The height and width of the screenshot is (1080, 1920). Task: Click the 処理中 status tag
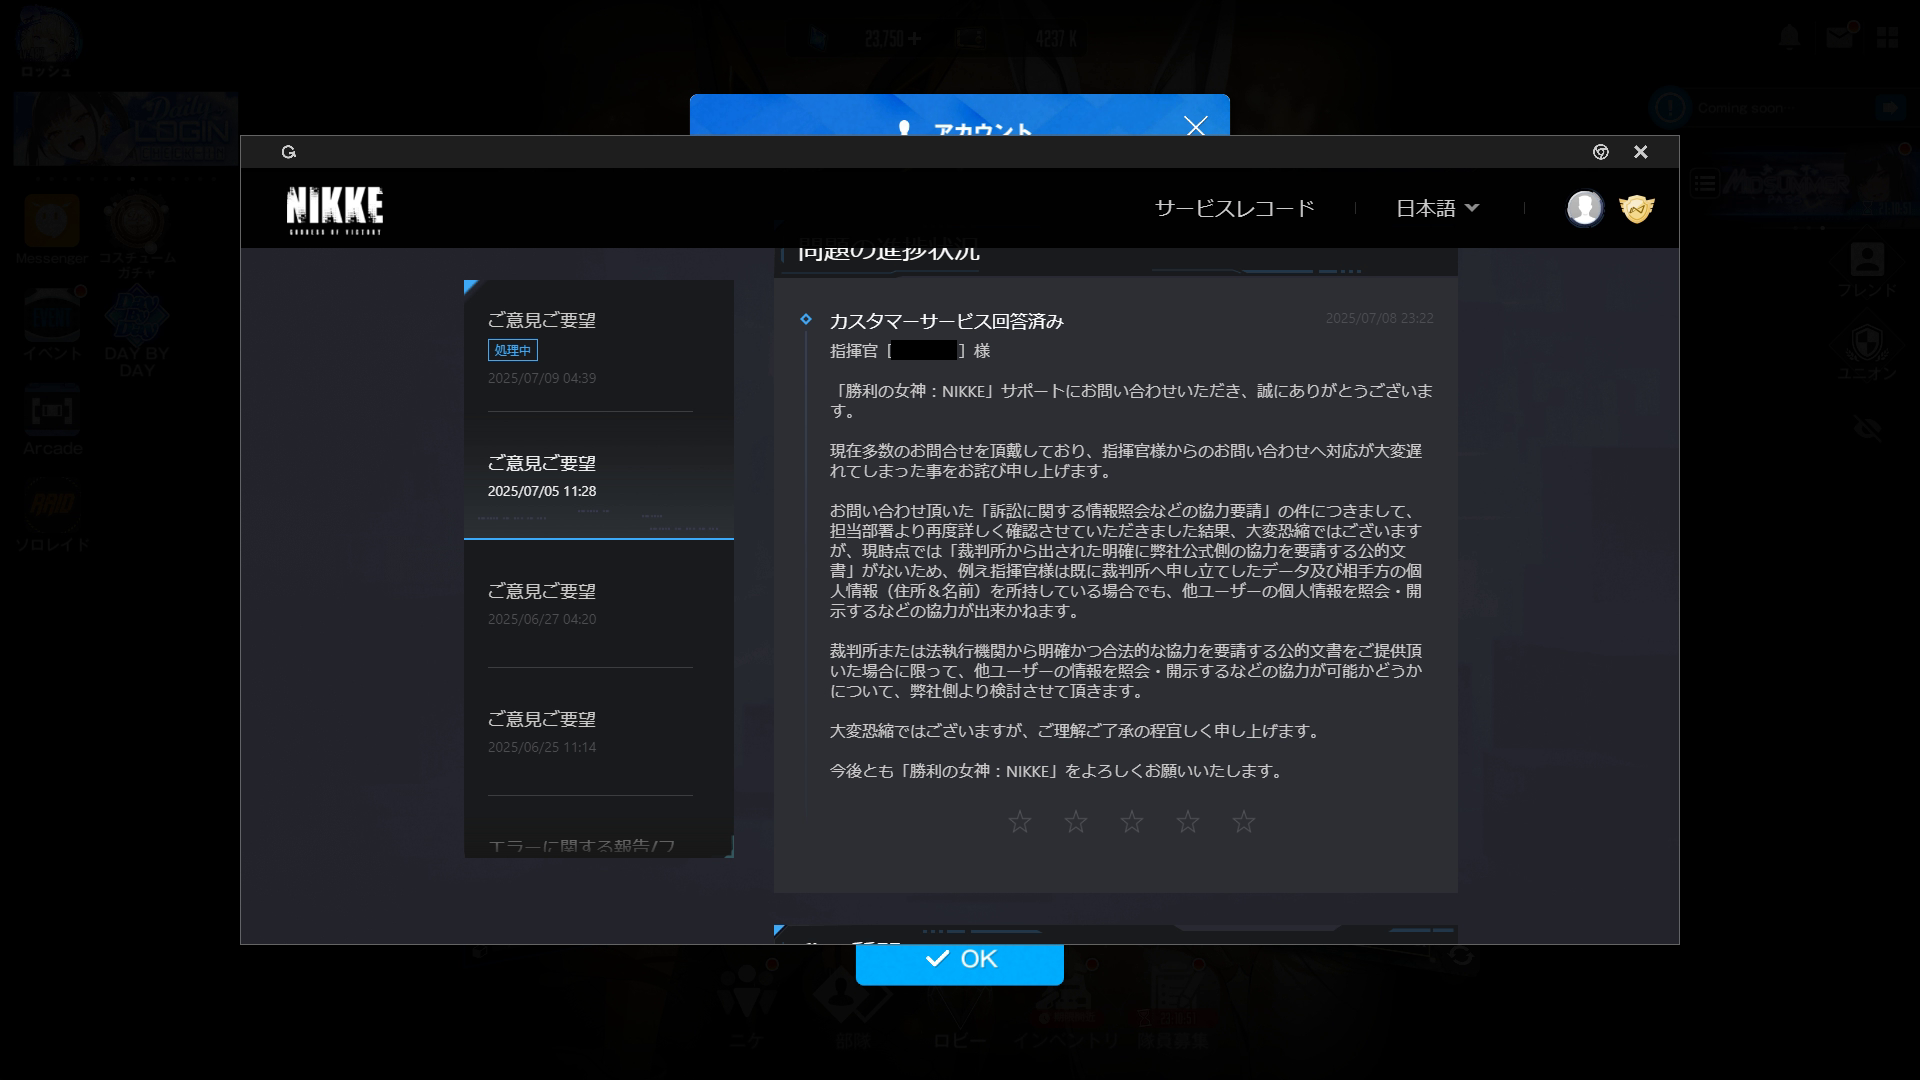pyautogui.click(x=513, y=350)
